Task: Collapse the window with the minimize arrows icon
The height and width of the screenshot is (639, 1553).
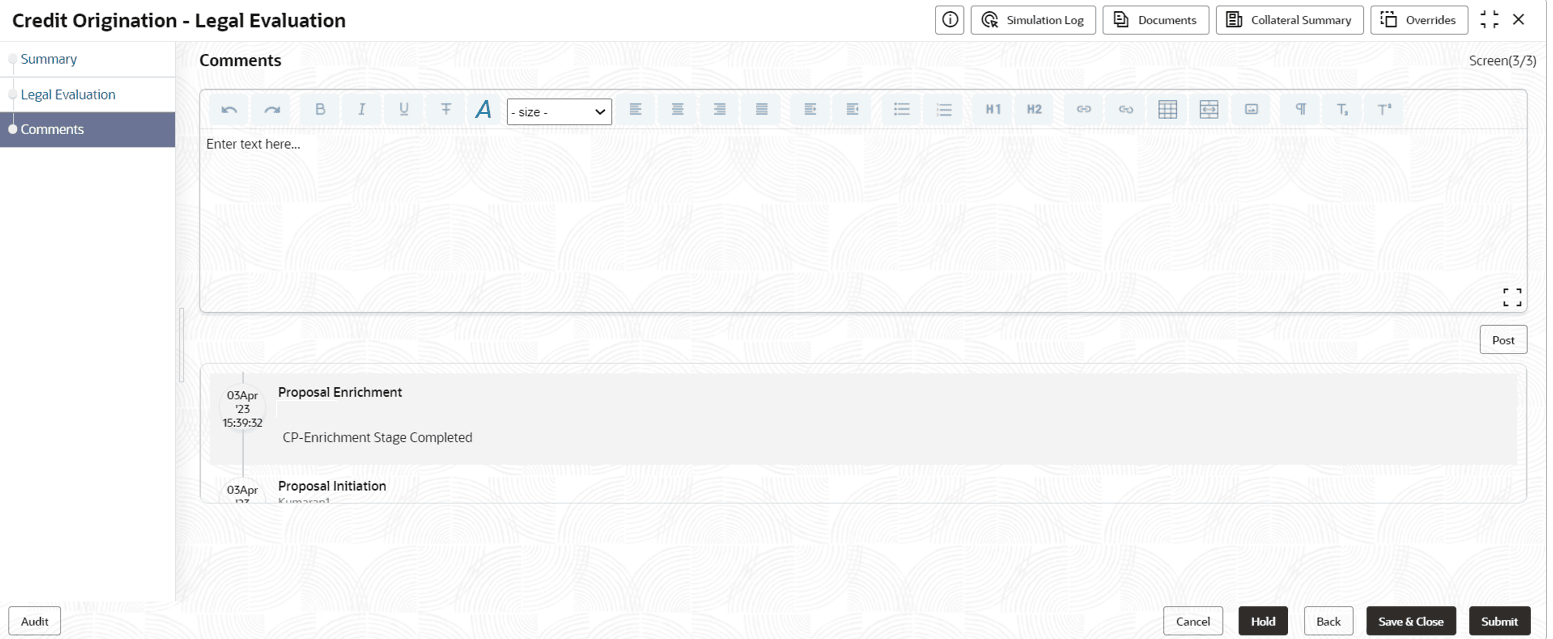Action: tap(1490, 20)
